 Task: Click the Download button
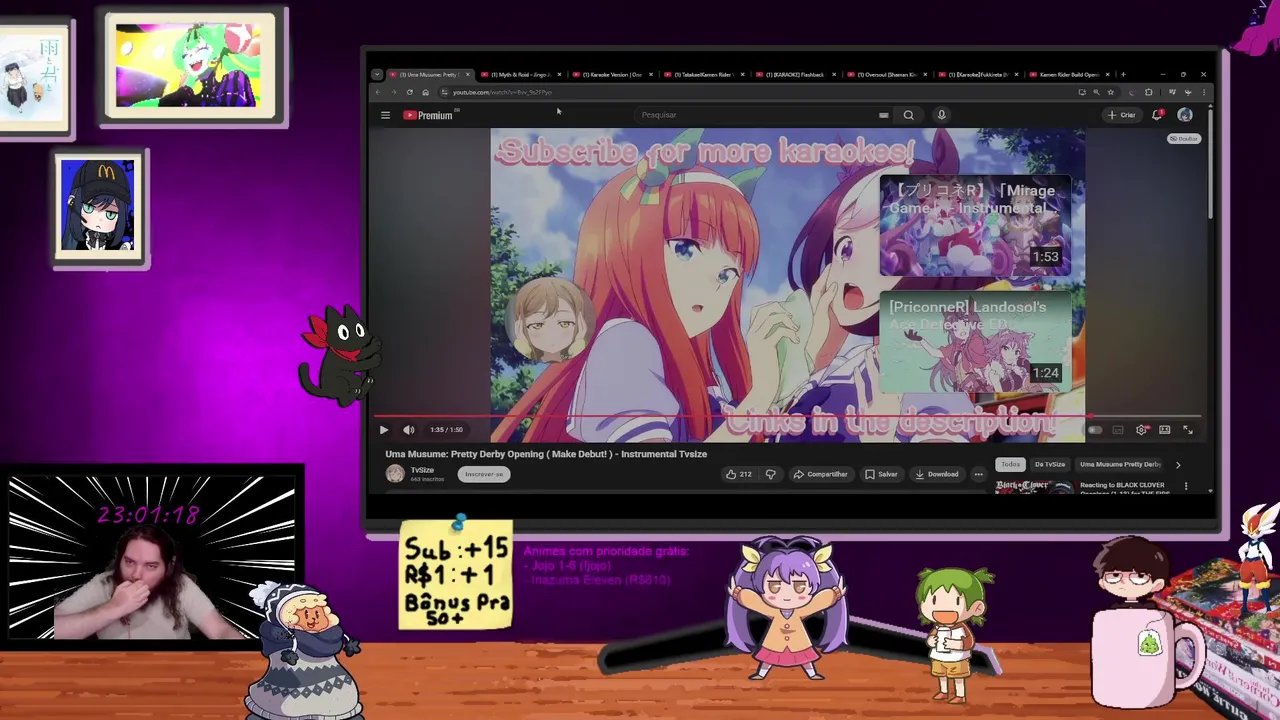937,474
